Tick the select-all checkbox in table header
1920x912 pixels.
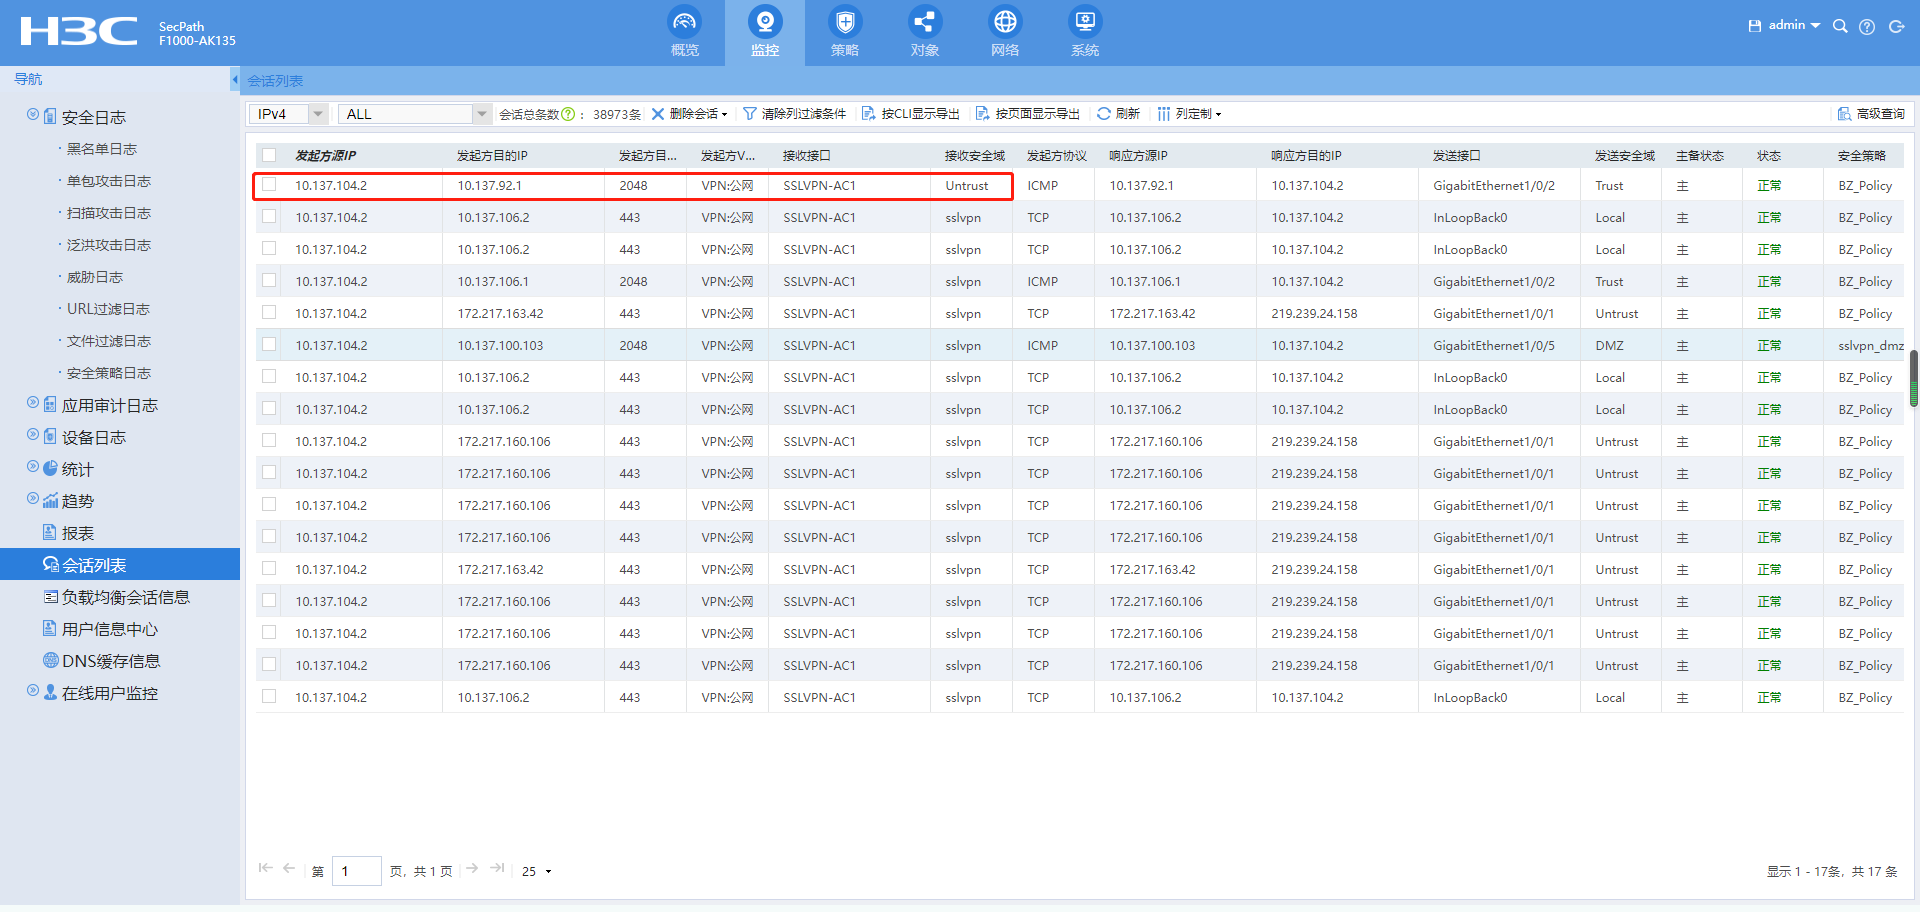[x=269, y=155]
